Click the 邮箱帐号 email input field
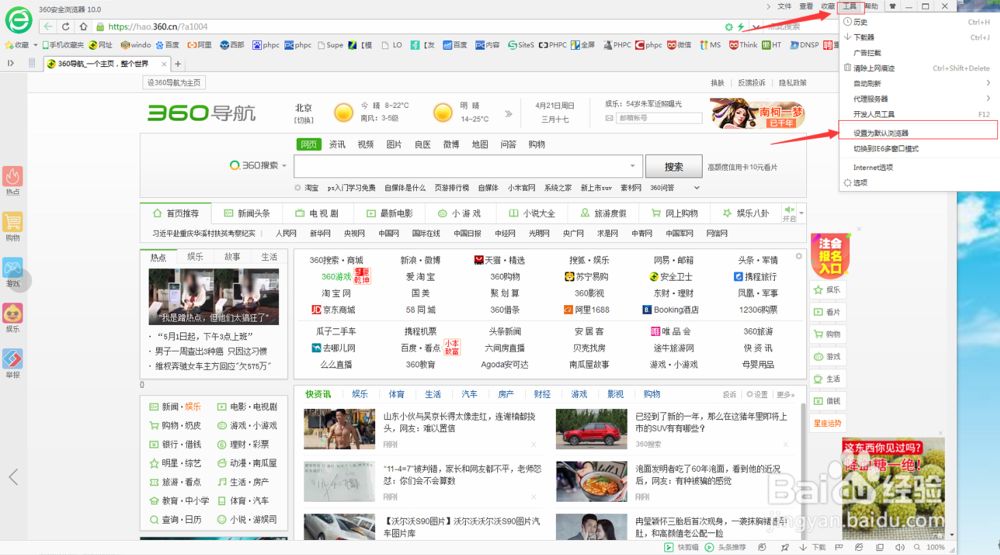This screenshot has width=1000, height=555. 658,118
